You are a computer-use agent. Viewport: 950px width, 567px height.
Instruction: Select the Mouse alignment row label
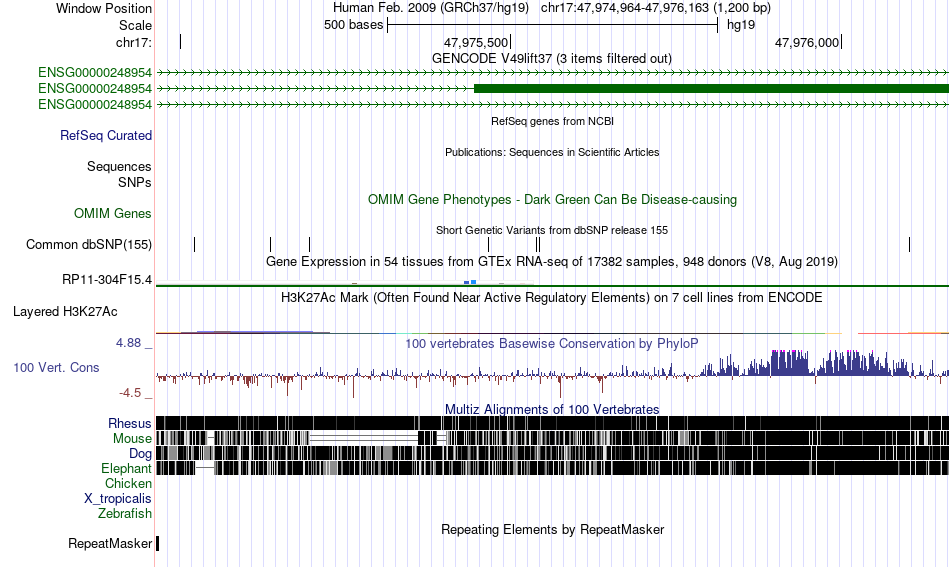tap(132, 439)
